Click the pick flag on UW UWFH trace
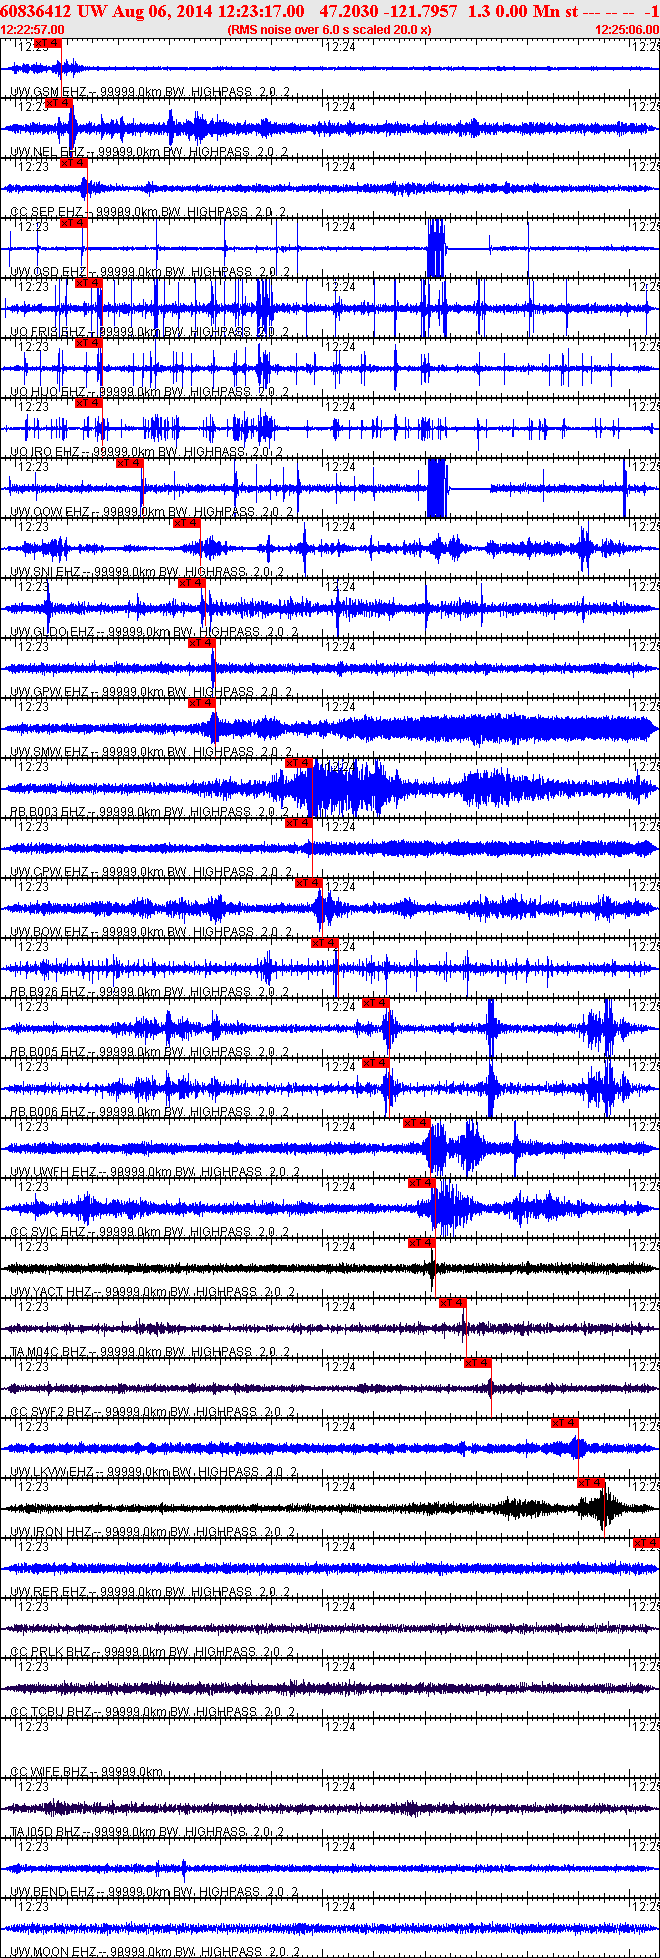Viewport: 660px width, 1958px height. click(418, 1123)
